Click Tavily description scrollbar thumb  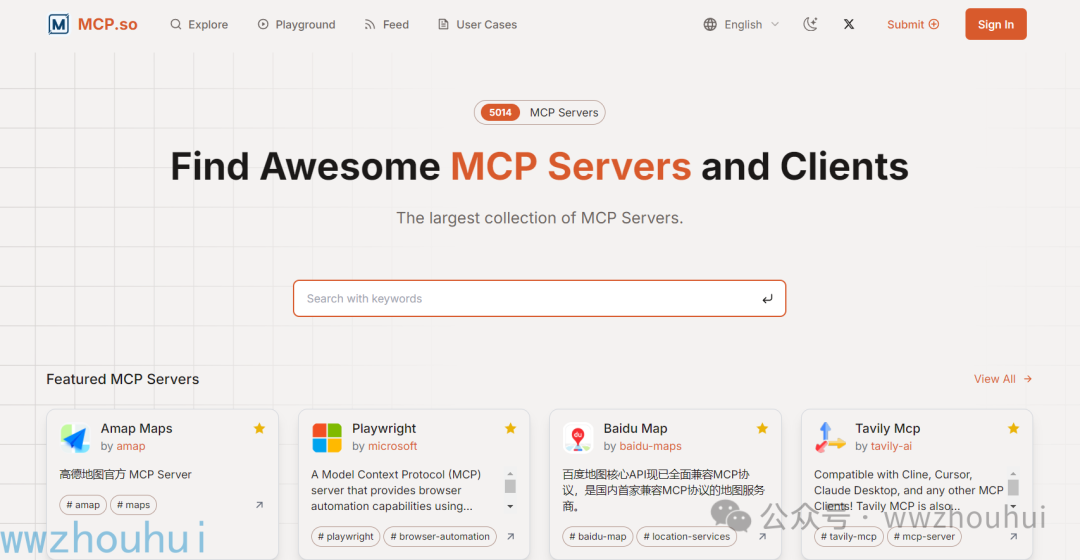coord(1013,488)
